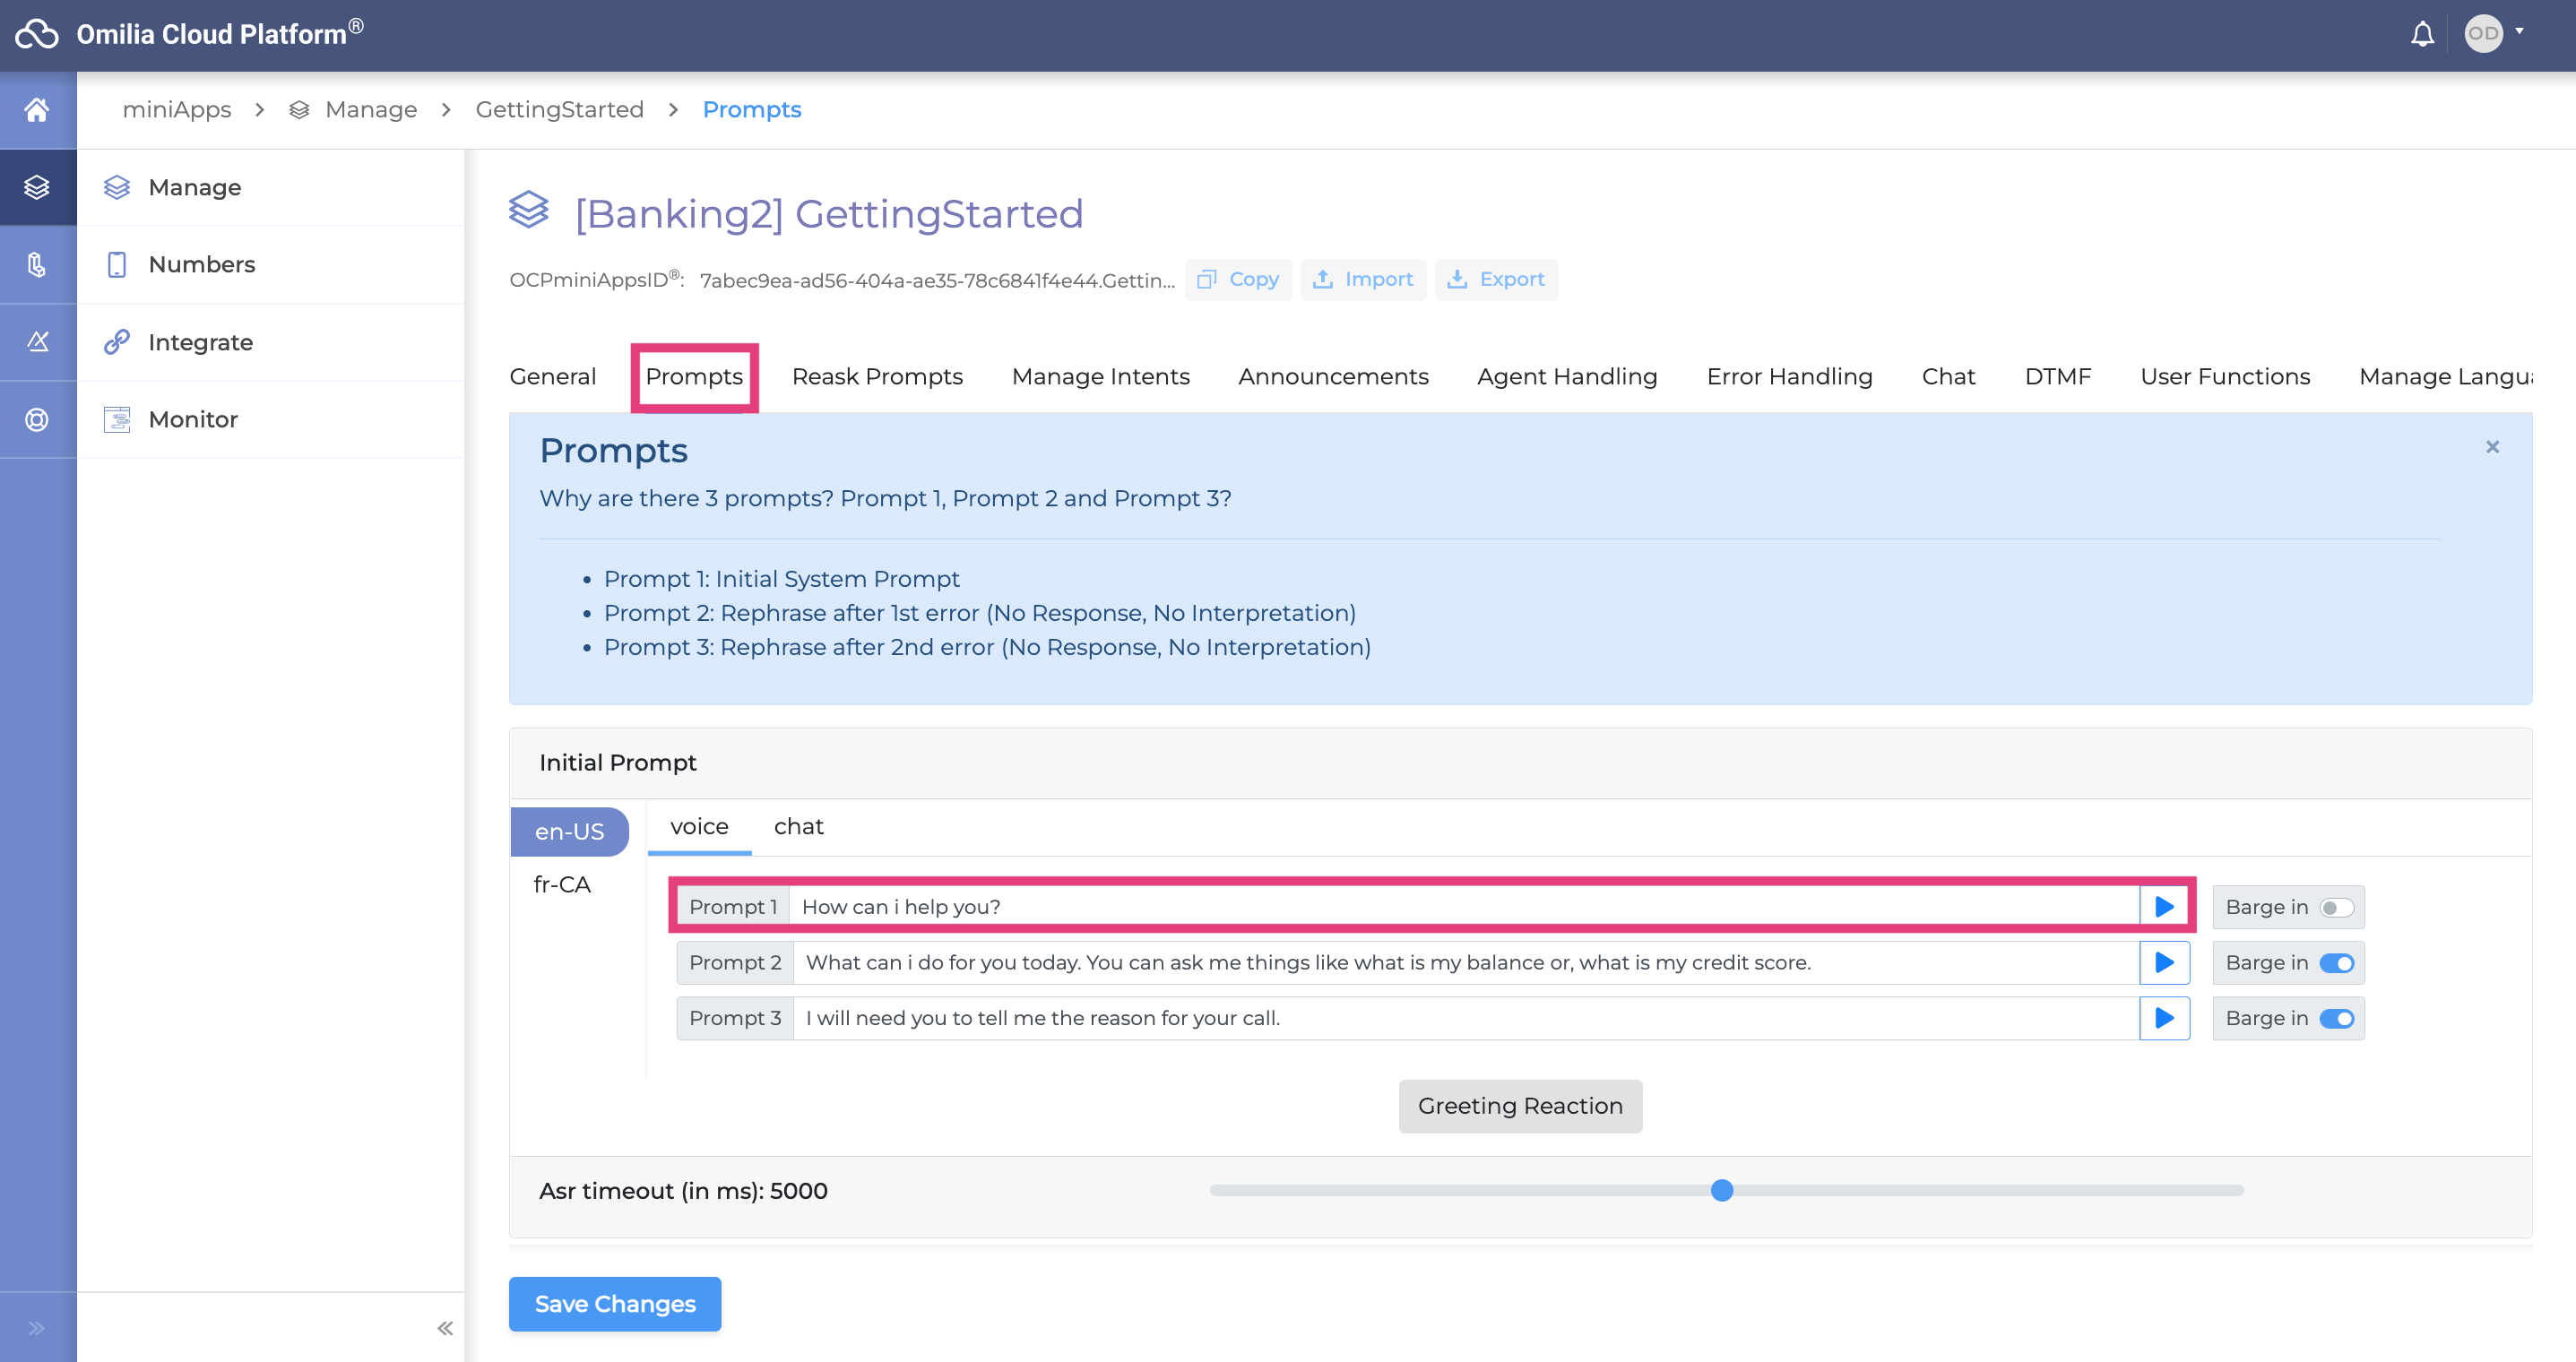
Task: Open the support lifebuoy icon in rail
Action: pos(37,419)
